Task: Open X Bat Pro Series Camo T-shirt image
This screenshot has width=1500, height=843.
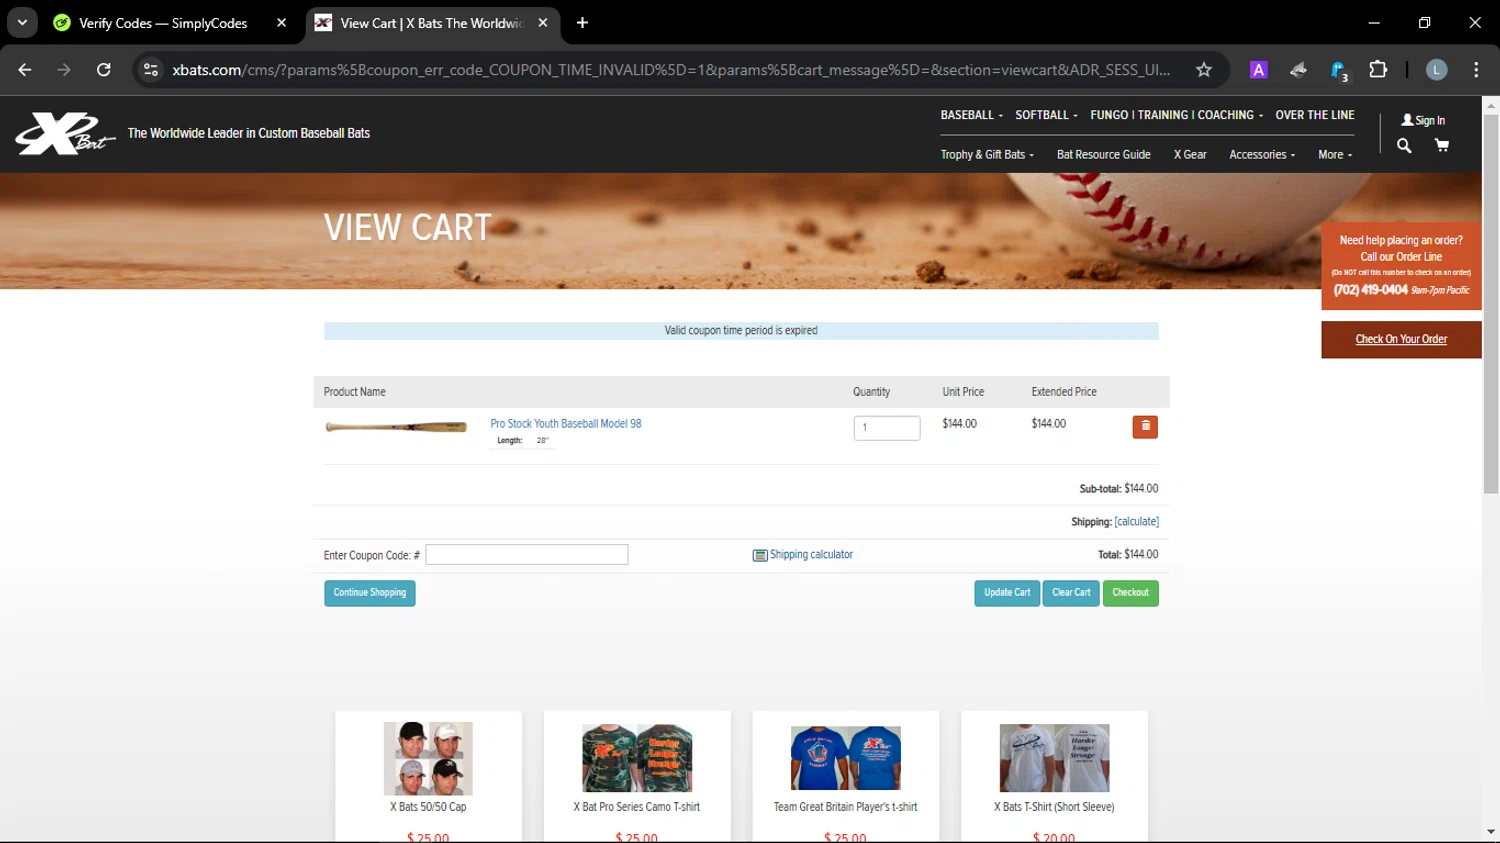Action: (637, 758)
